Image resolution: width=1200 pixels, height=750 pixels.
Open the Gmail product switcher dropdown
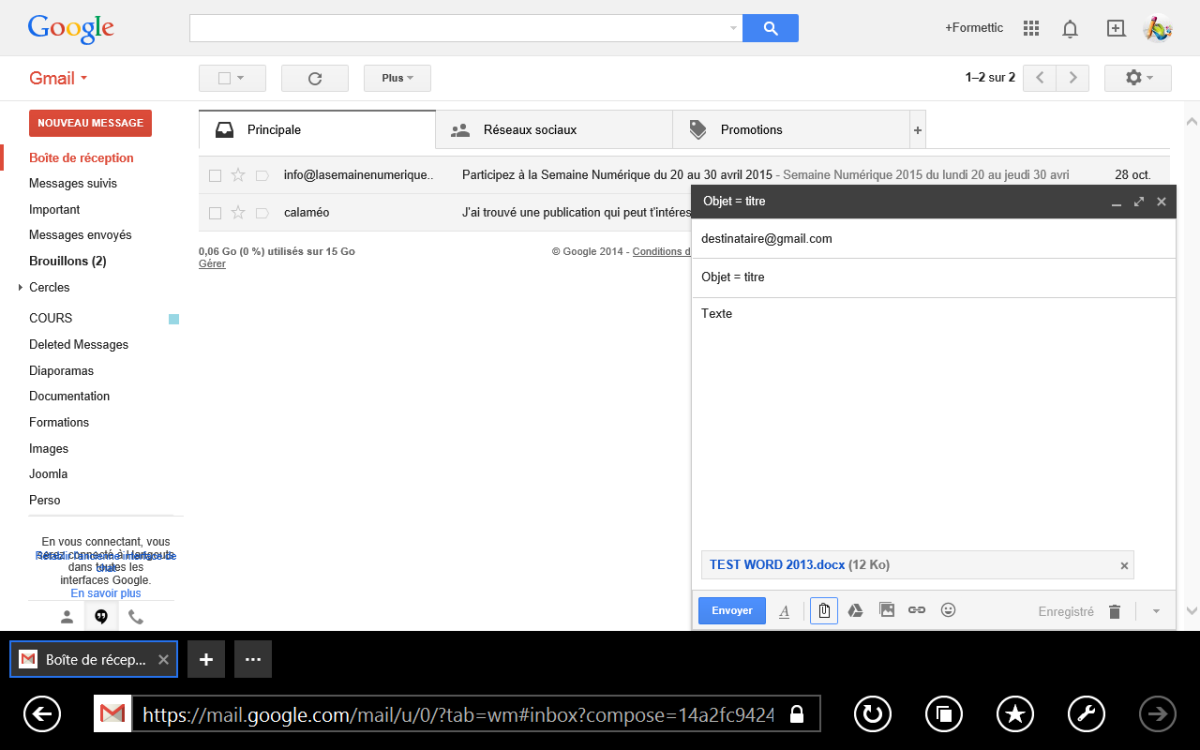click(58, 78)
